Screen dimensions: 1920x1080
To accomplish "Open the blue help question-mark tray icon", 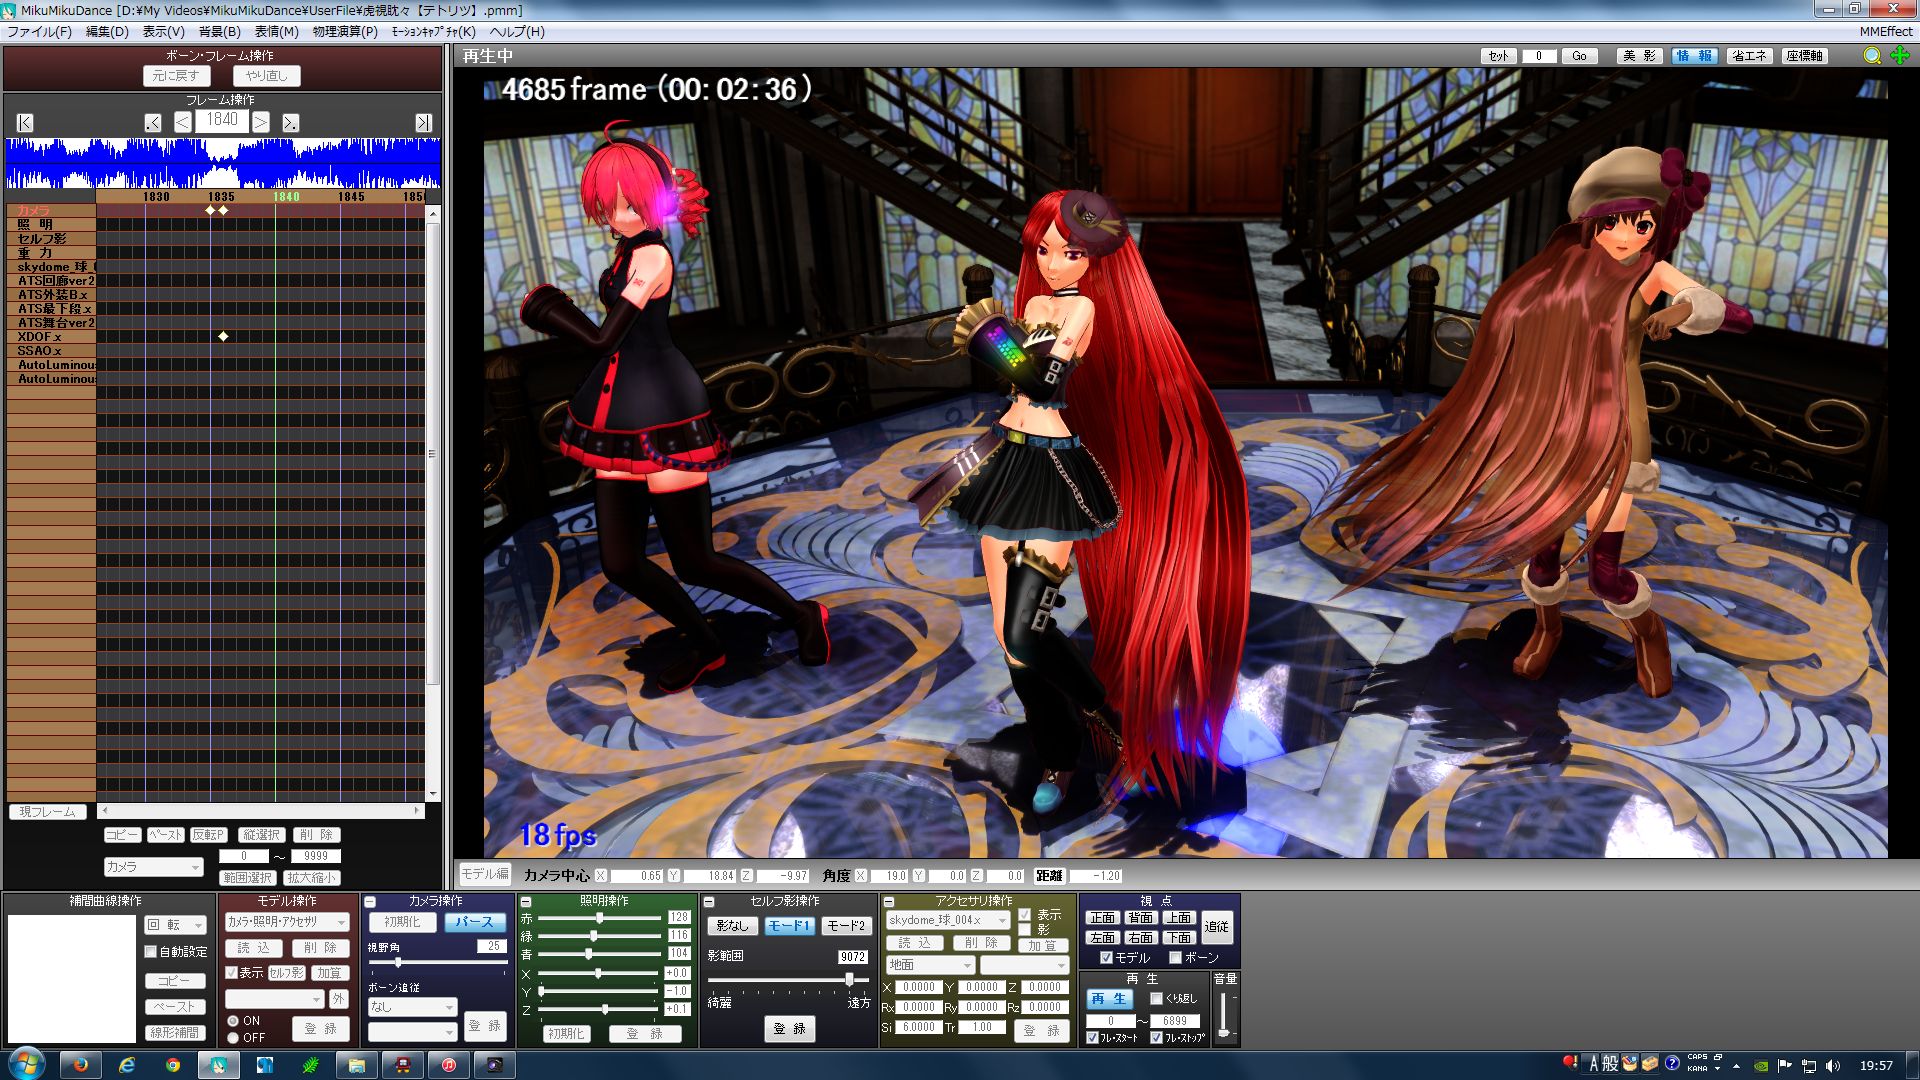I will point(1672,1064).
